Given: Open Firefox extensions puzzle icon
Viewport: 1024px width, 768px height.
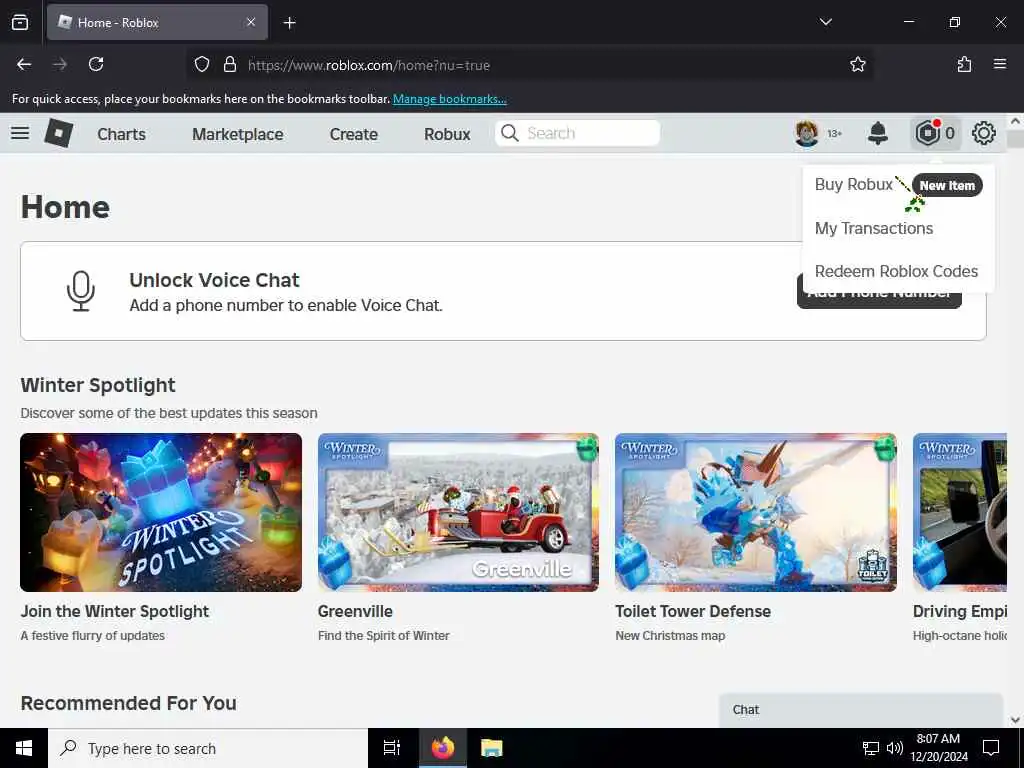Looking at the screenshot, I should point(964,64).
